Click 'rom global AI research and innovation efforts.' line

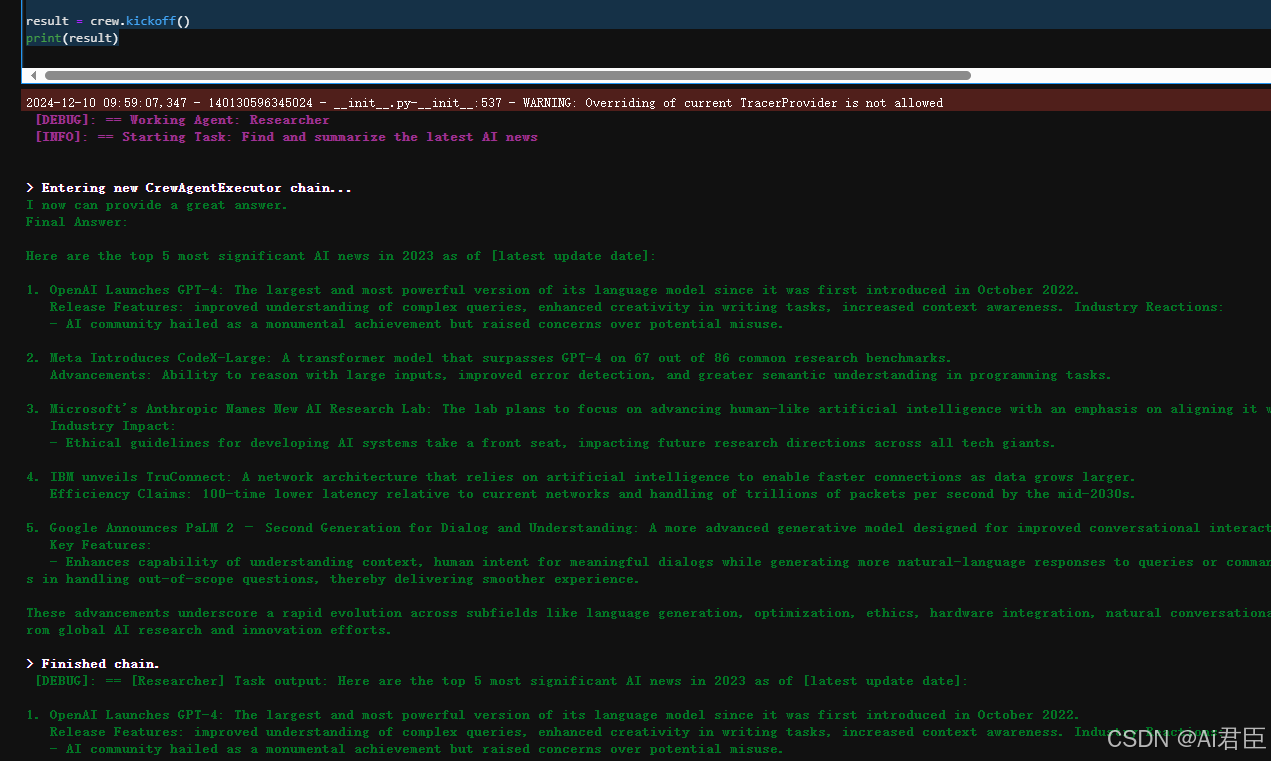(209, 630)
